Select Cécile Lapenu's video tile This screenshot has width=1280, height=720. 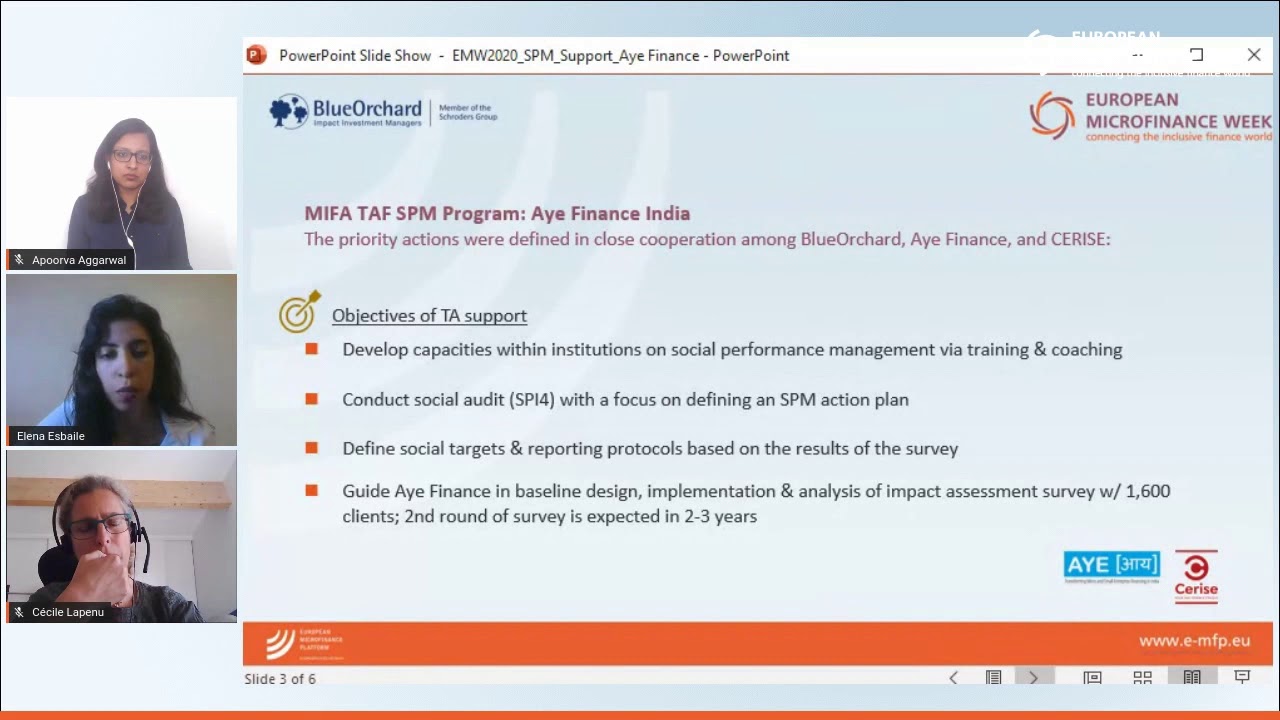(x=121, y=536)
